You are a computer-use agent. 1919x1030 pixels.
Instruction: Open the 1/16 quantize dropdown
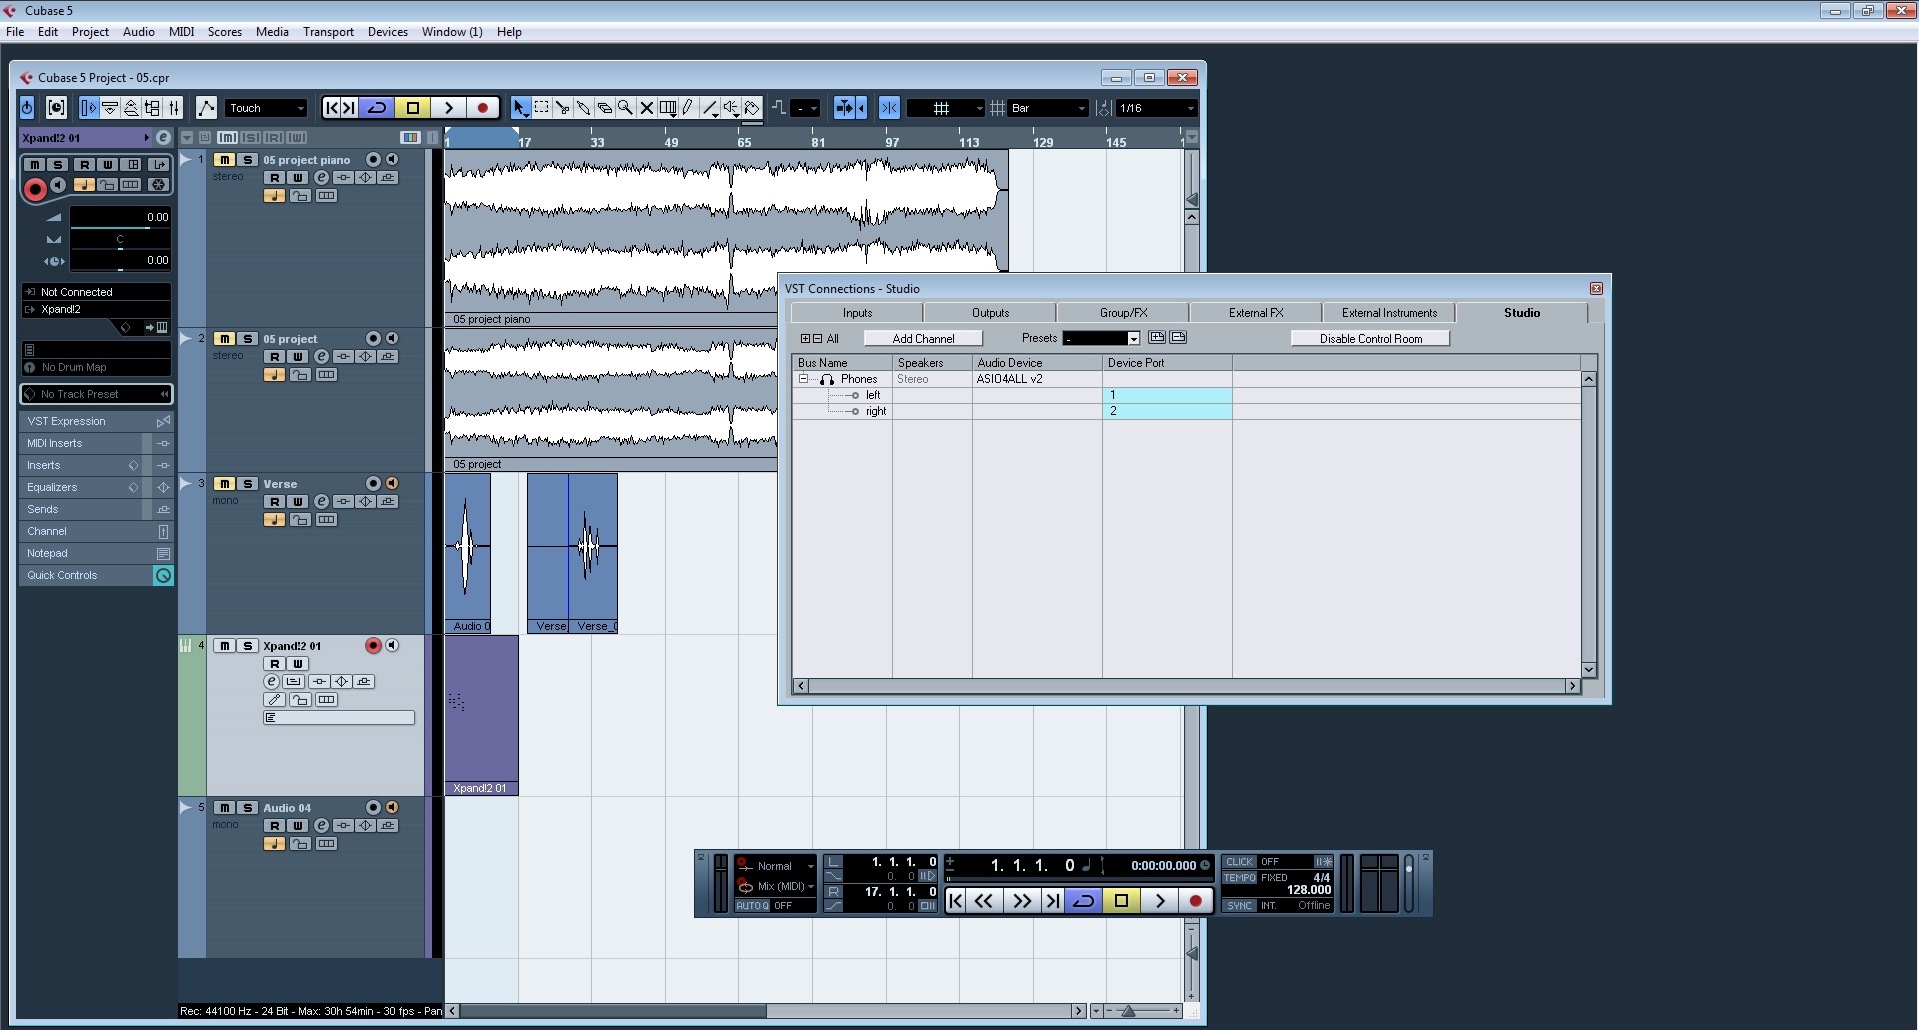[1156, 108]
